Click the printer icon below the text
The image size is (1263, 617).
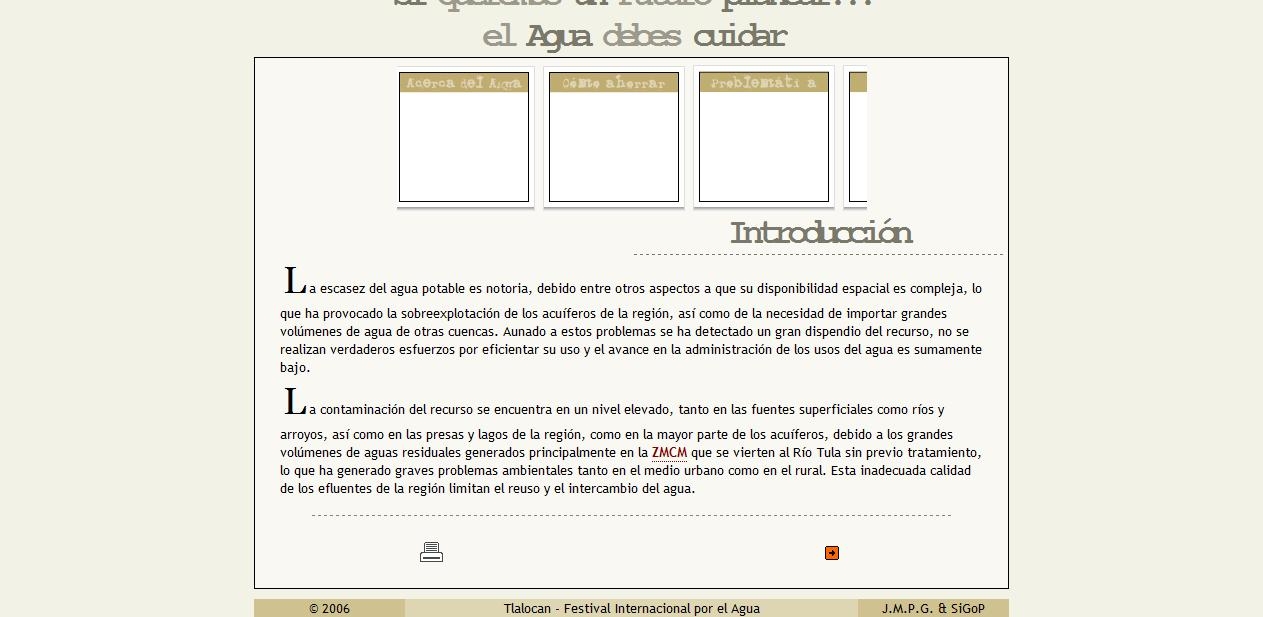click(x=431, y=552)
